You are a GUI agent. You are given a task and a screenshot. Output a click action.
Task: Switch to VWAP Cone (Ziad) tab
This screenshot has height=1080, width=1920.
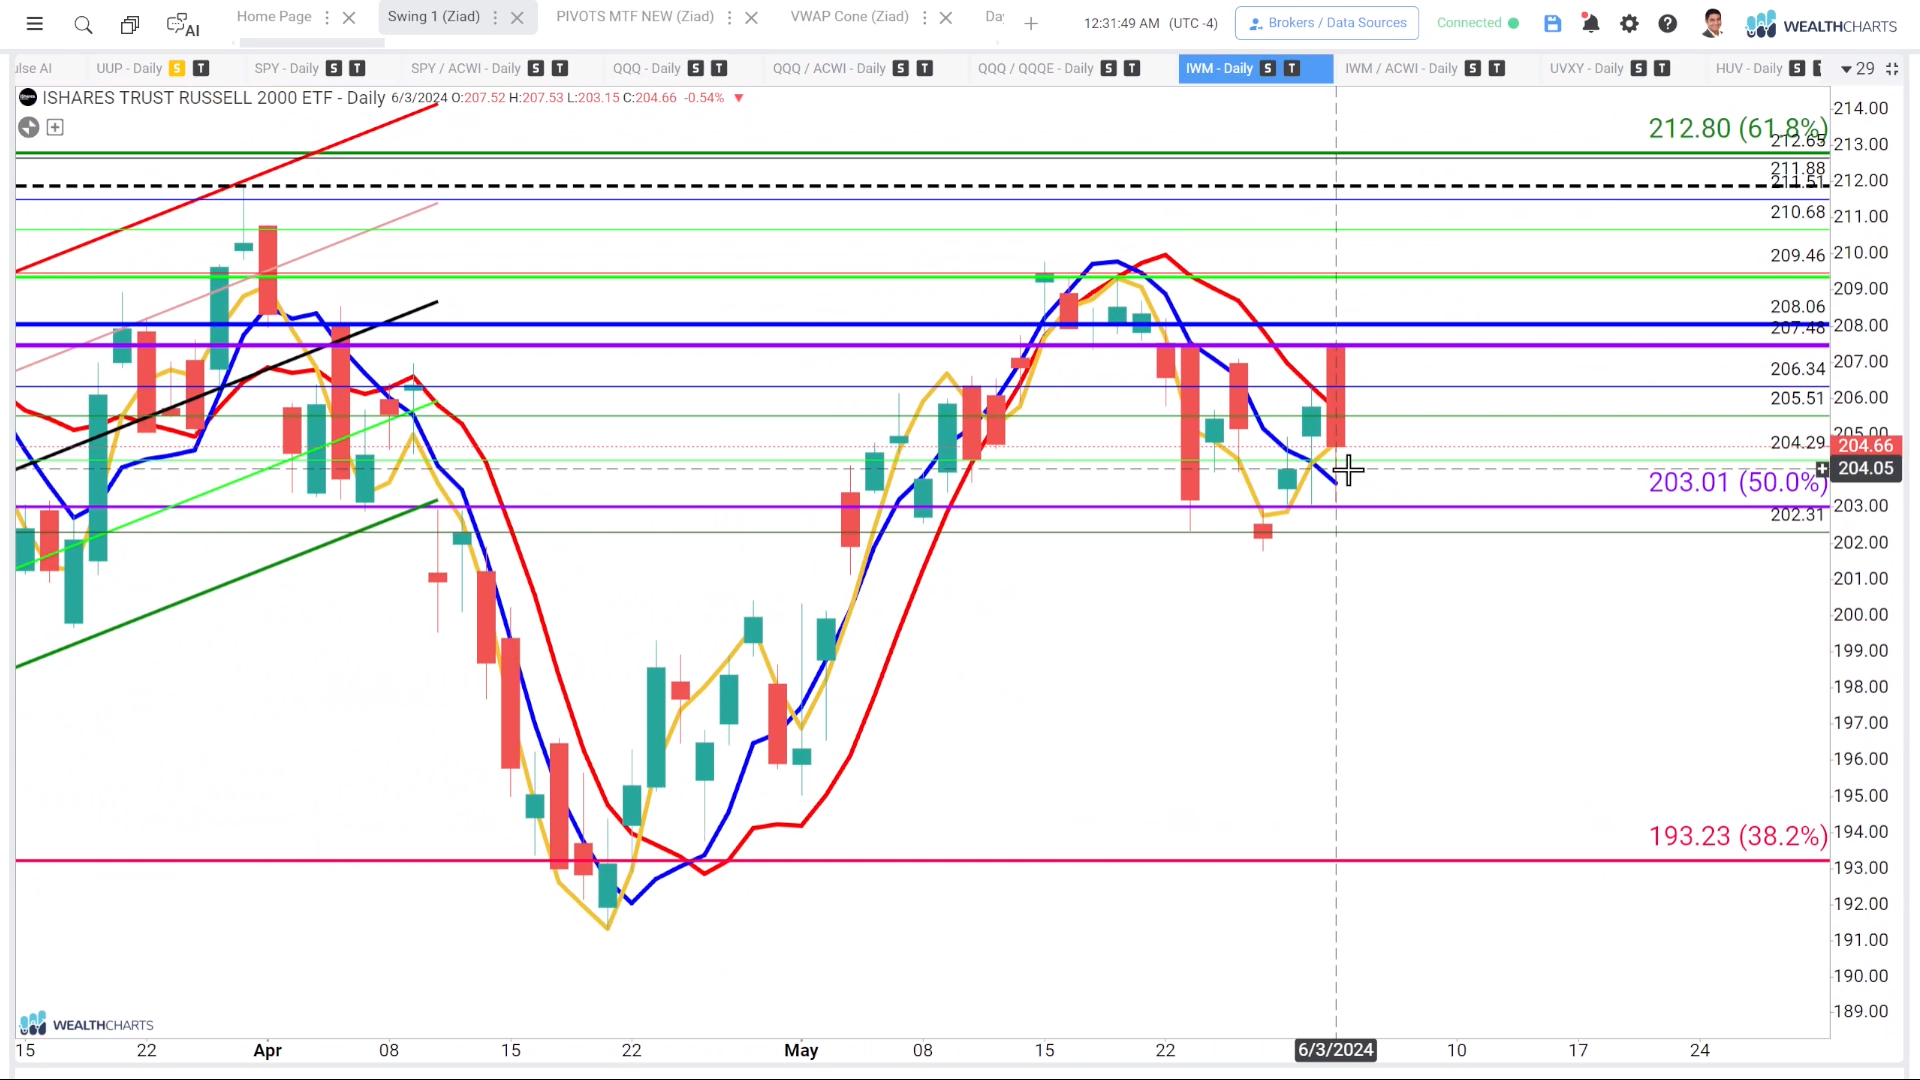pyautogui.click(x=850, y=17)
